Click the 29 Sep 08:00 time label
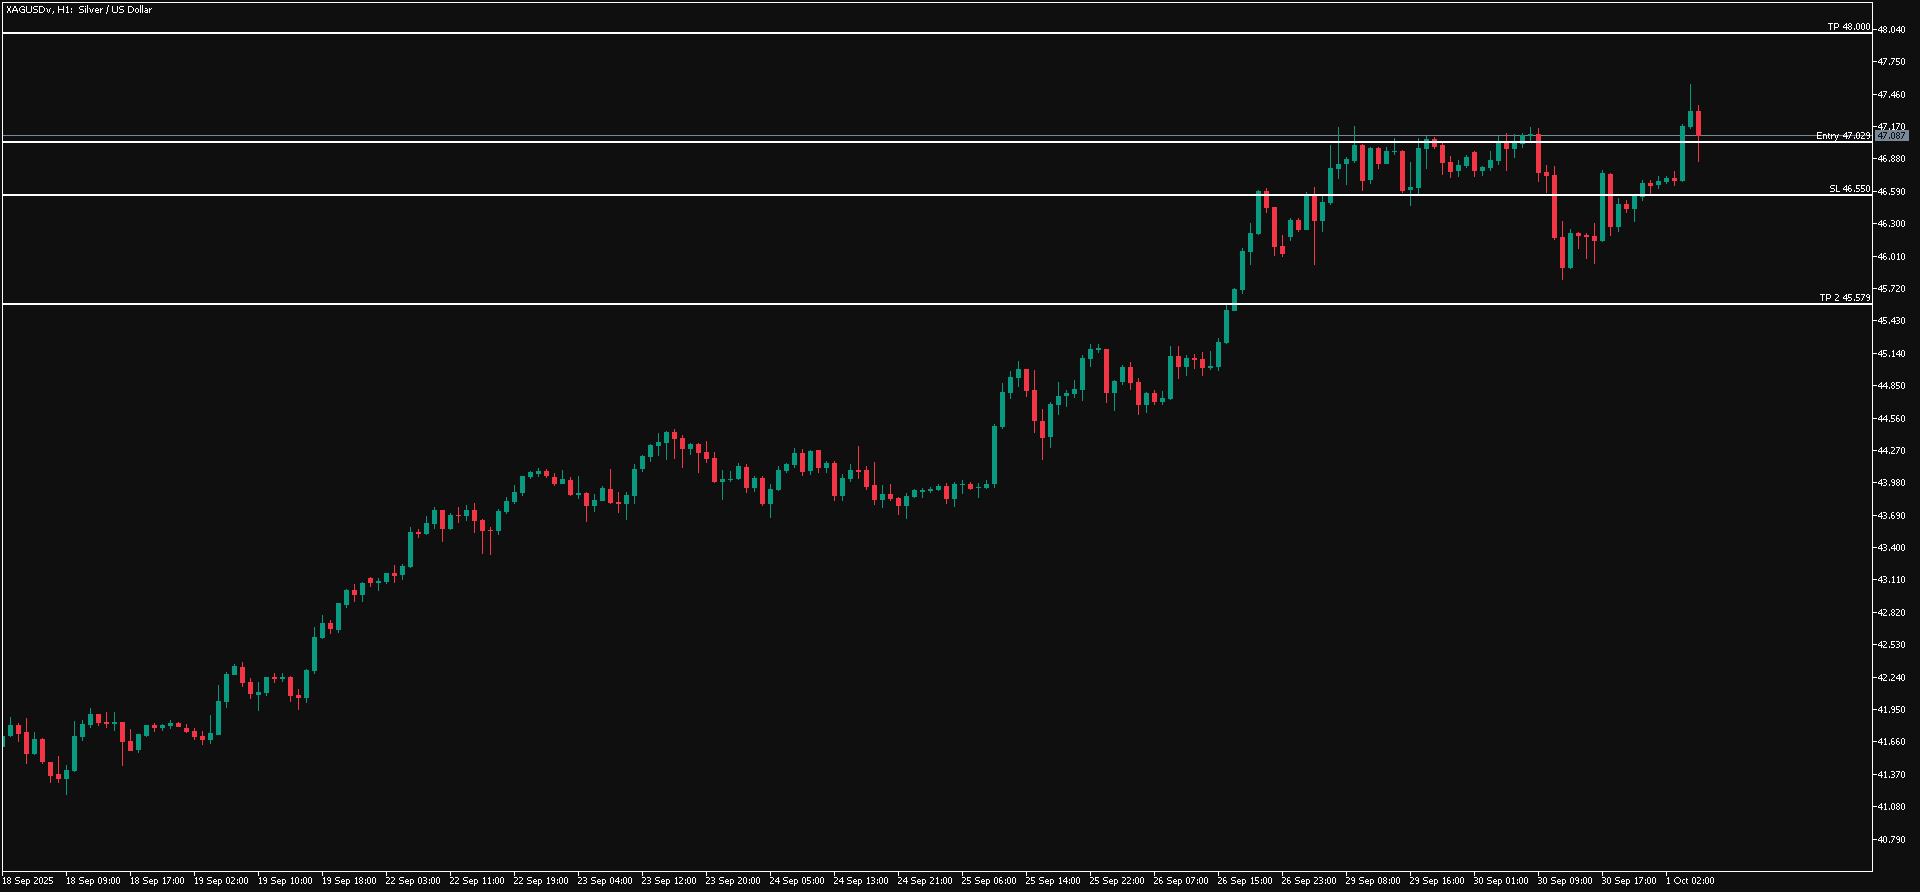The image size is (1920, 892). (1373, 881)
